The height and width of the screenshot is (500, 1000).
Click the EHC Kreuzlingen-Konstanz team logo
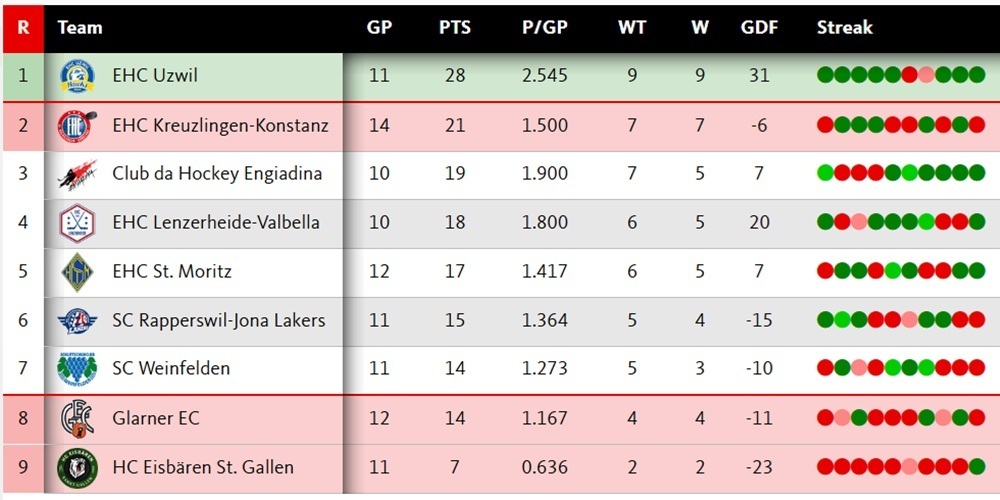(x=77, y=126)
